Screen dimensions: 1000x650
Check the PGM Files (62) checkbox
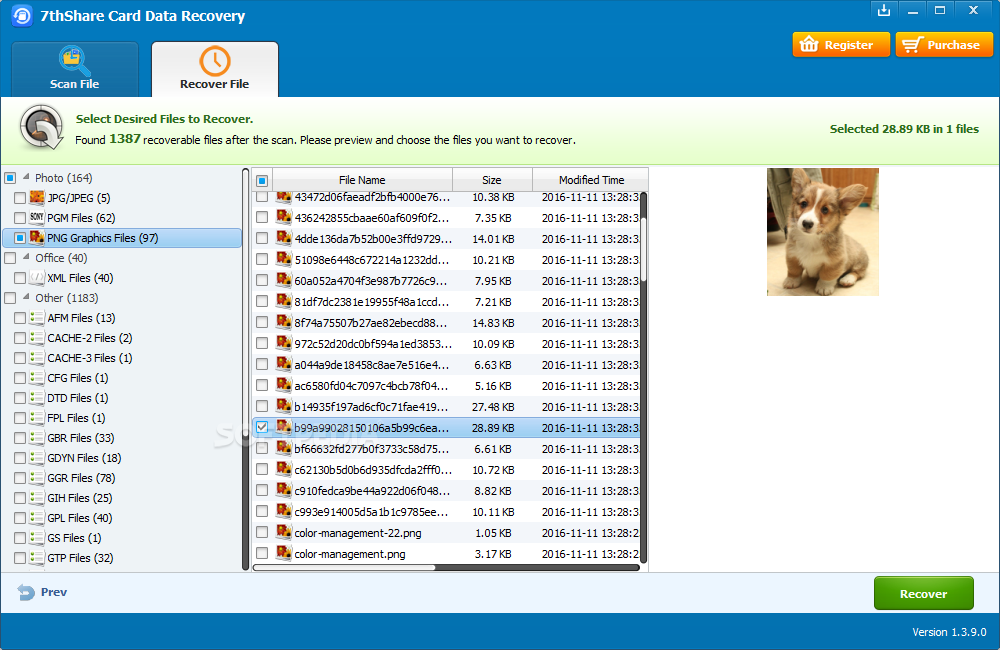pos(20,218)
